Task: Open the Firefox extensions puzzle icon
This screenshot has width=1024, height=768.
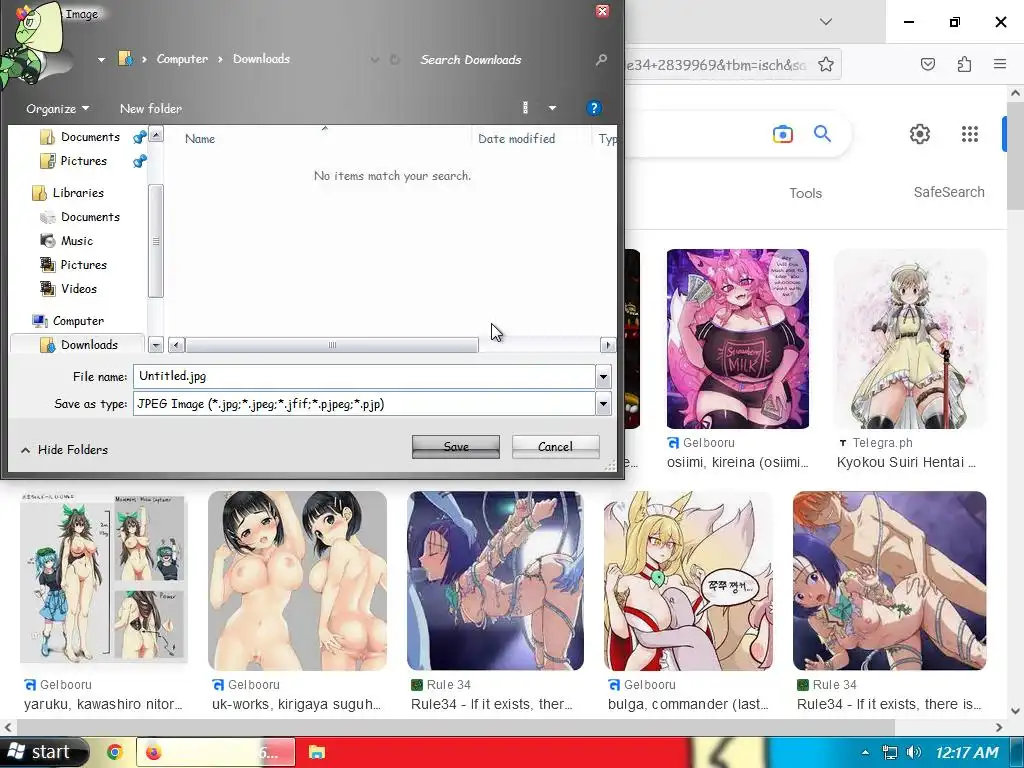Action: click(x=964, y=64)
